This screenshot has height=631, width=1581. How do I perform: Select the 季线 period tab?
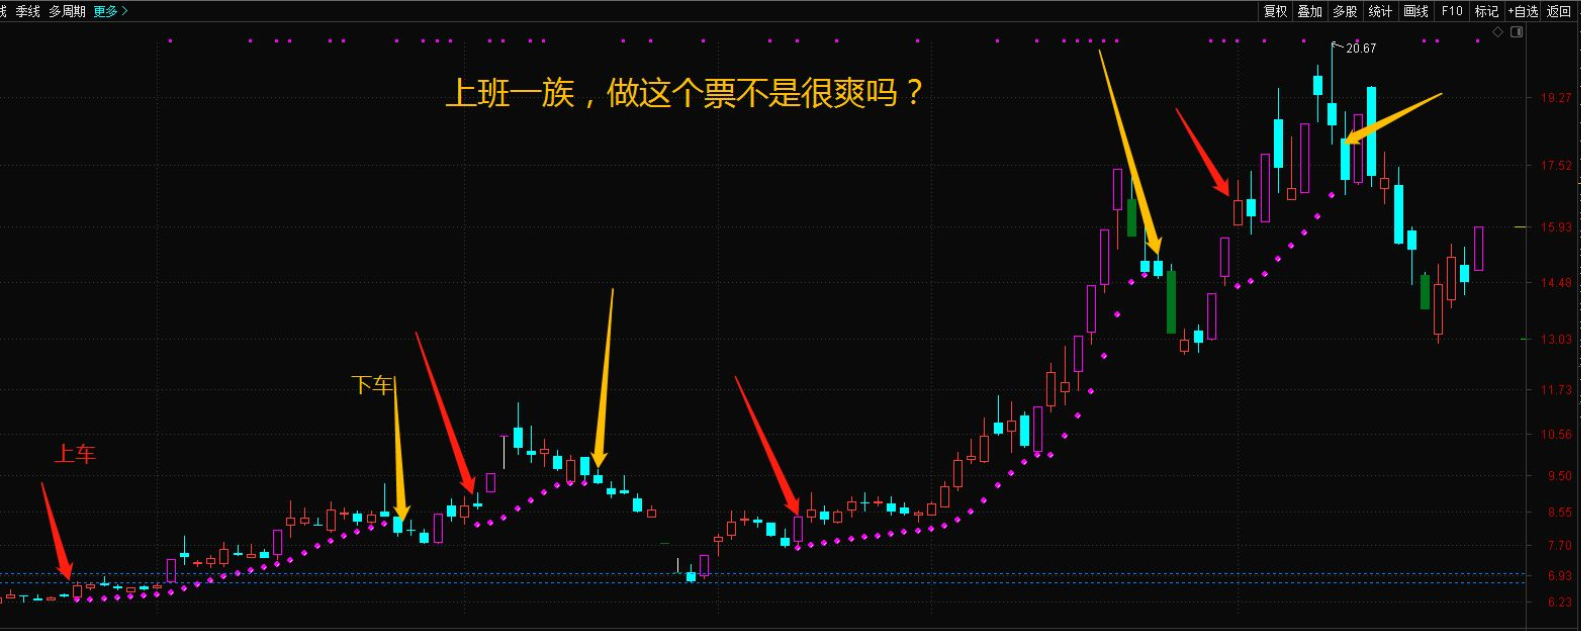(28, 11)
